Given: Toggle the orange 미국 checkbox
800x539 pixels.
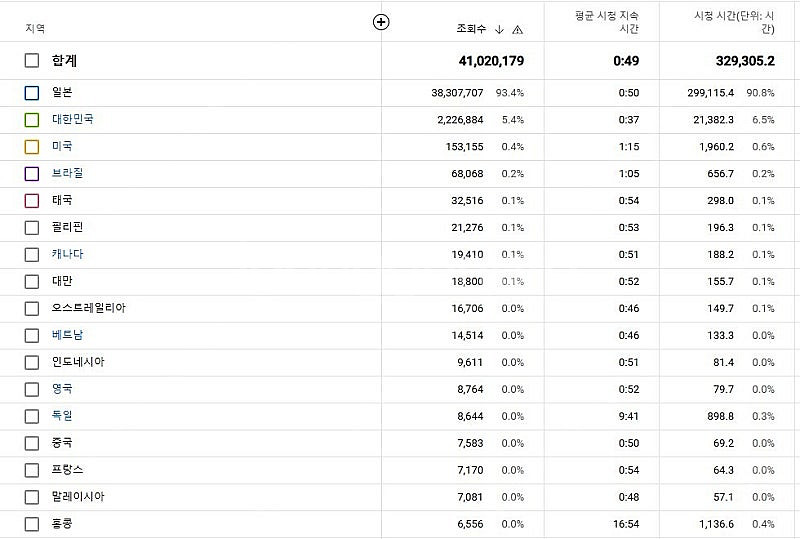Looking at the screenshot, I should coord(32,146).
